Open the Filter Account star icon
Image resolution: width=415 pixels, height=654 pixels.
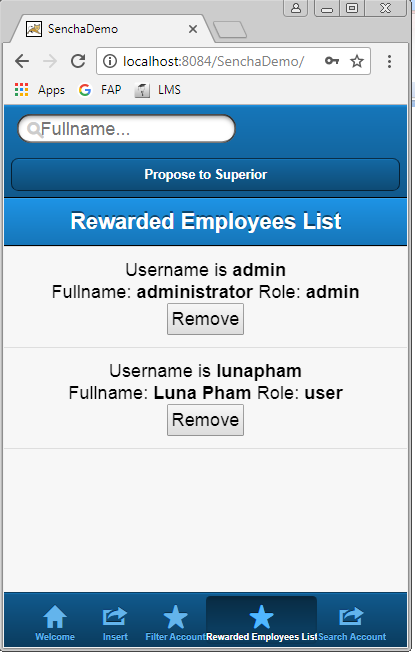(175, 617)
